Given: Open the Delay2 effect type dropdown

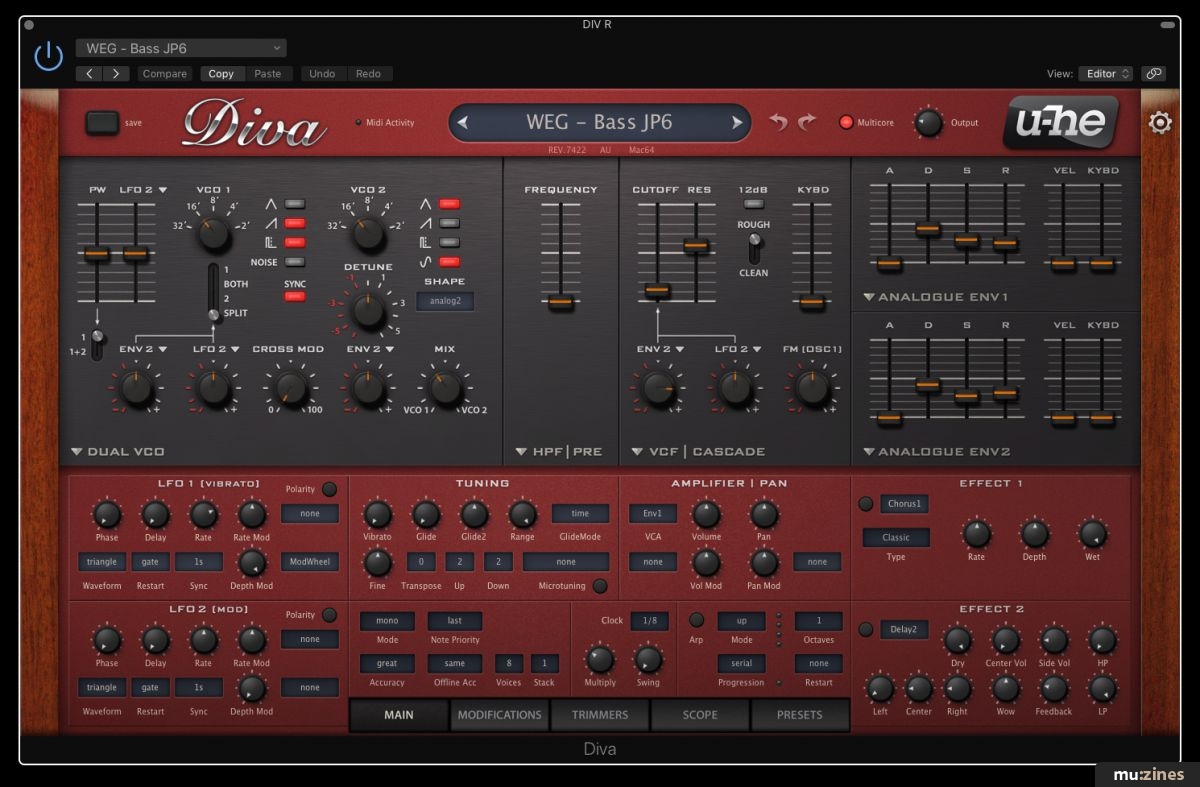Looking at the screenshot, I should click(904, 630).
